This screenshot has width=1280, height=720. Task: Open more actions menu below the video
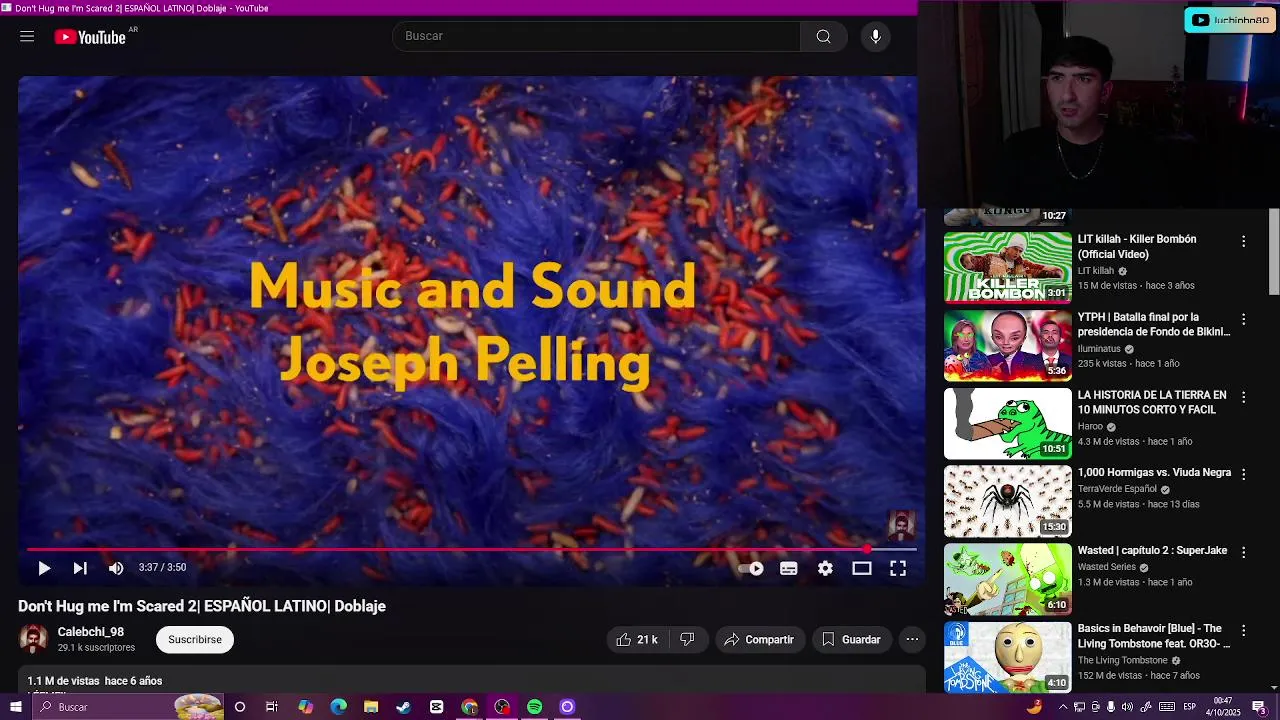point(912,640)
